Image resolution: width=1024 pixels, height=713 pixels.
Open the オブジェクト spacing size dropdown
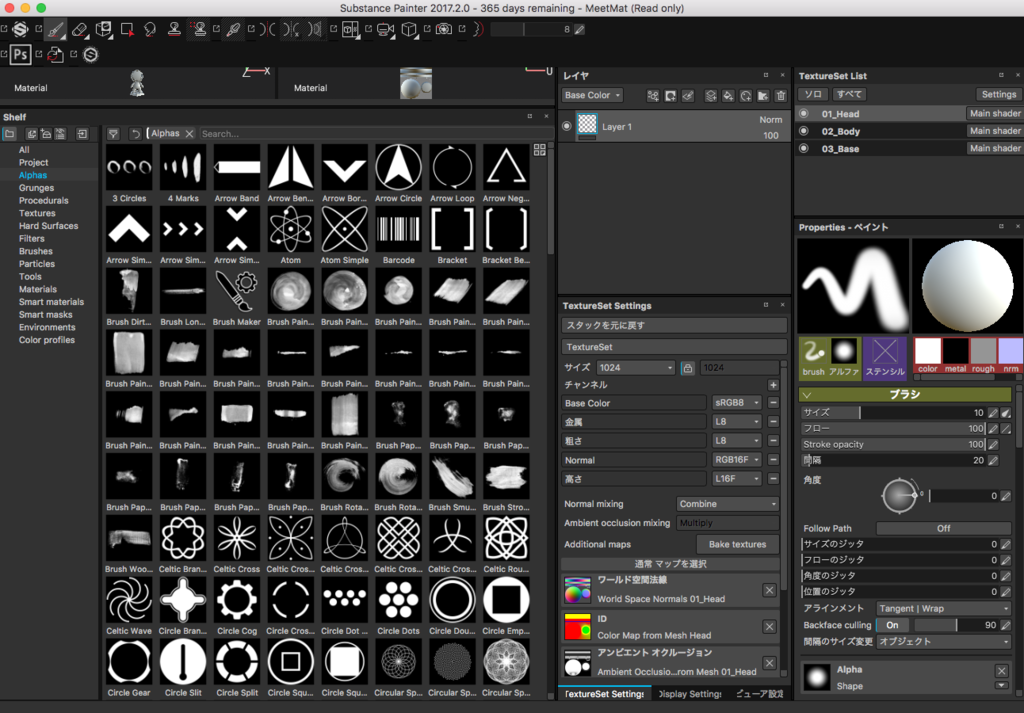[x=943, y=642]
